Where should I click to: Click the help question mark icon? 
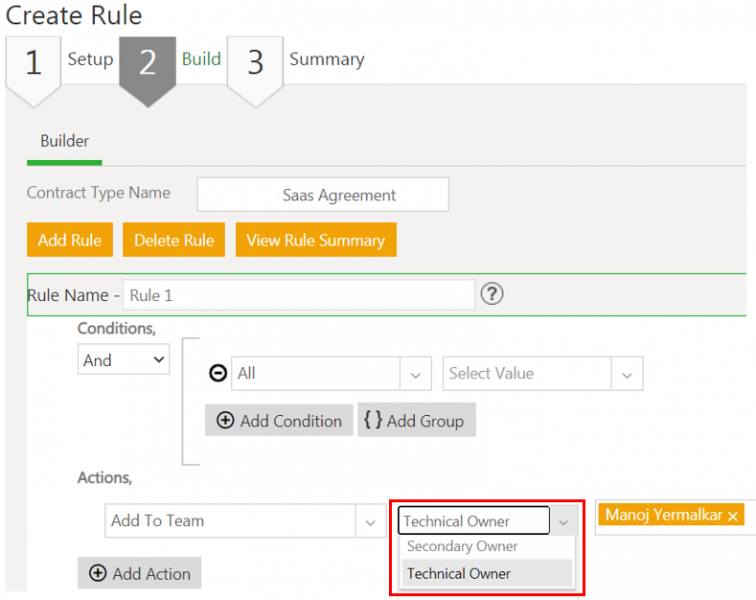(x=491, y=295)
